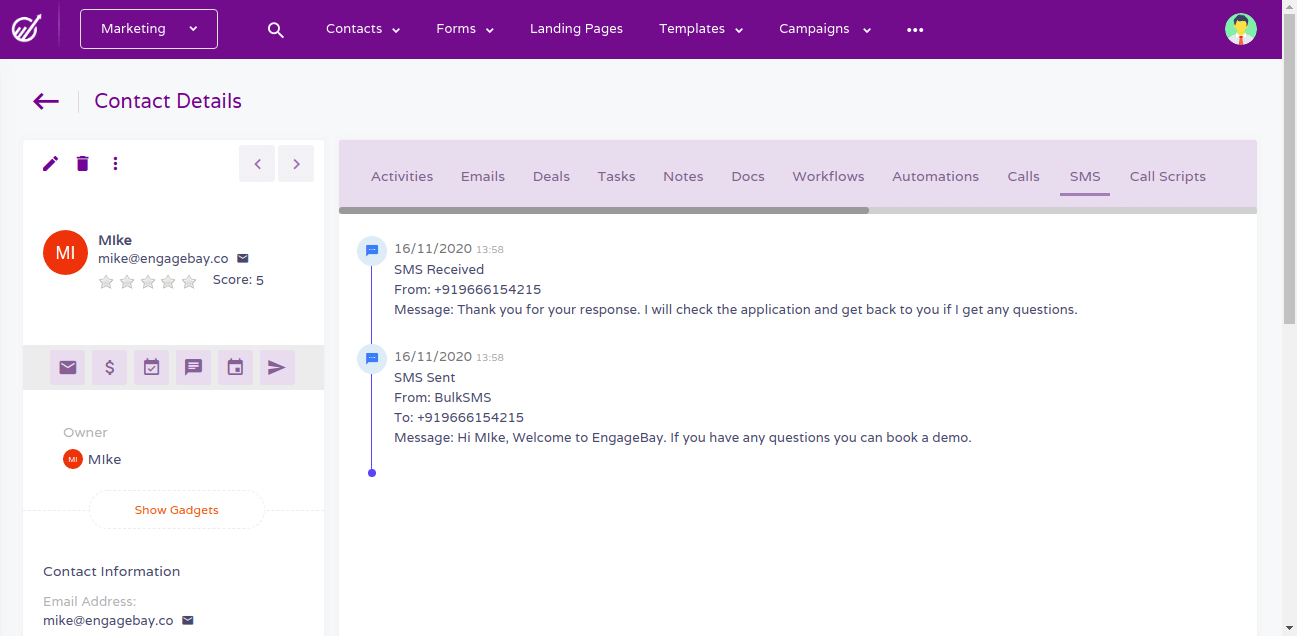Delete contact with the trash icon
Screen dimensions: 1297x636
click(83, 163)
